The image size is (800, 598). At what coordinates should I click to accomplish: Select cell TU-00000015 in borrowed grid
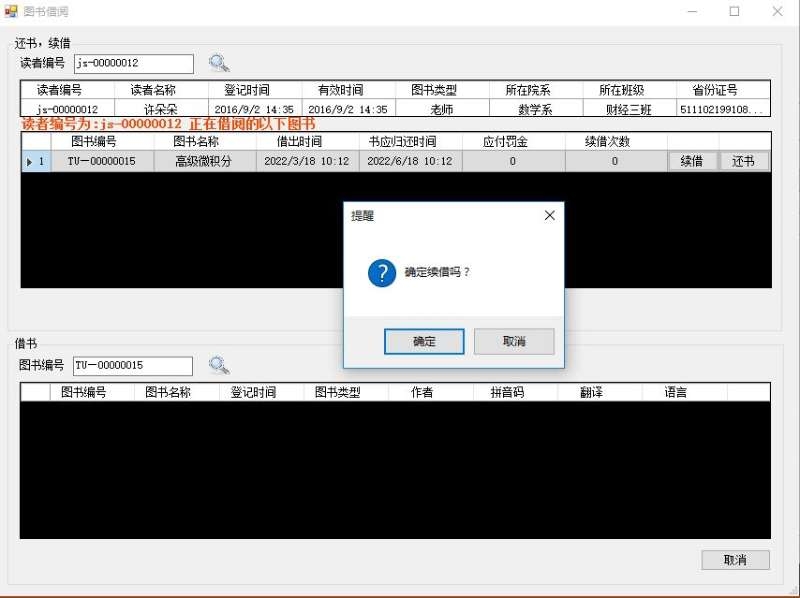tap(102, 162)
